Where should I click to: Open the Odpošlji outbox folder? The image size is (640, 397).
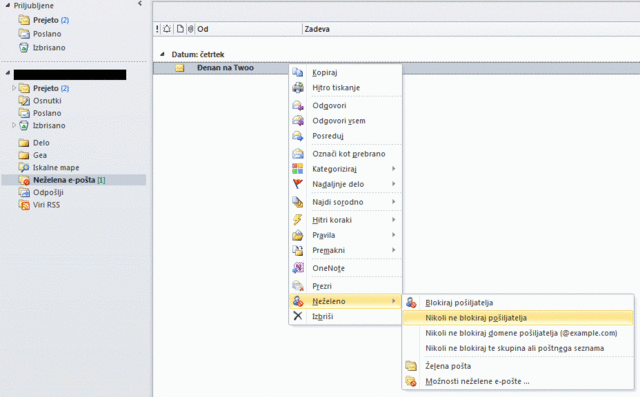(x=48, y=192)
